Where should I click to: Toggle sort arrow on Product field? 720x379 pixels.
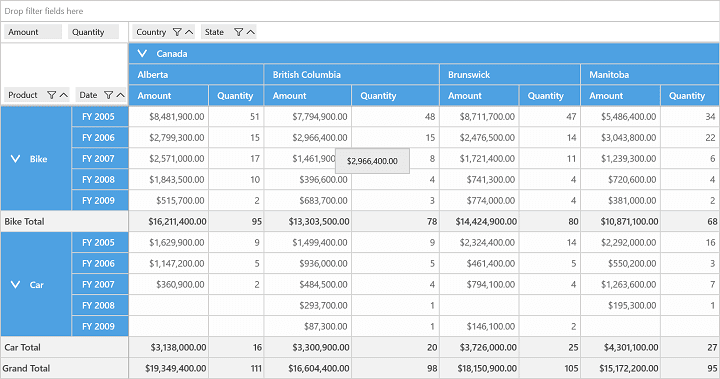(64, 95)
